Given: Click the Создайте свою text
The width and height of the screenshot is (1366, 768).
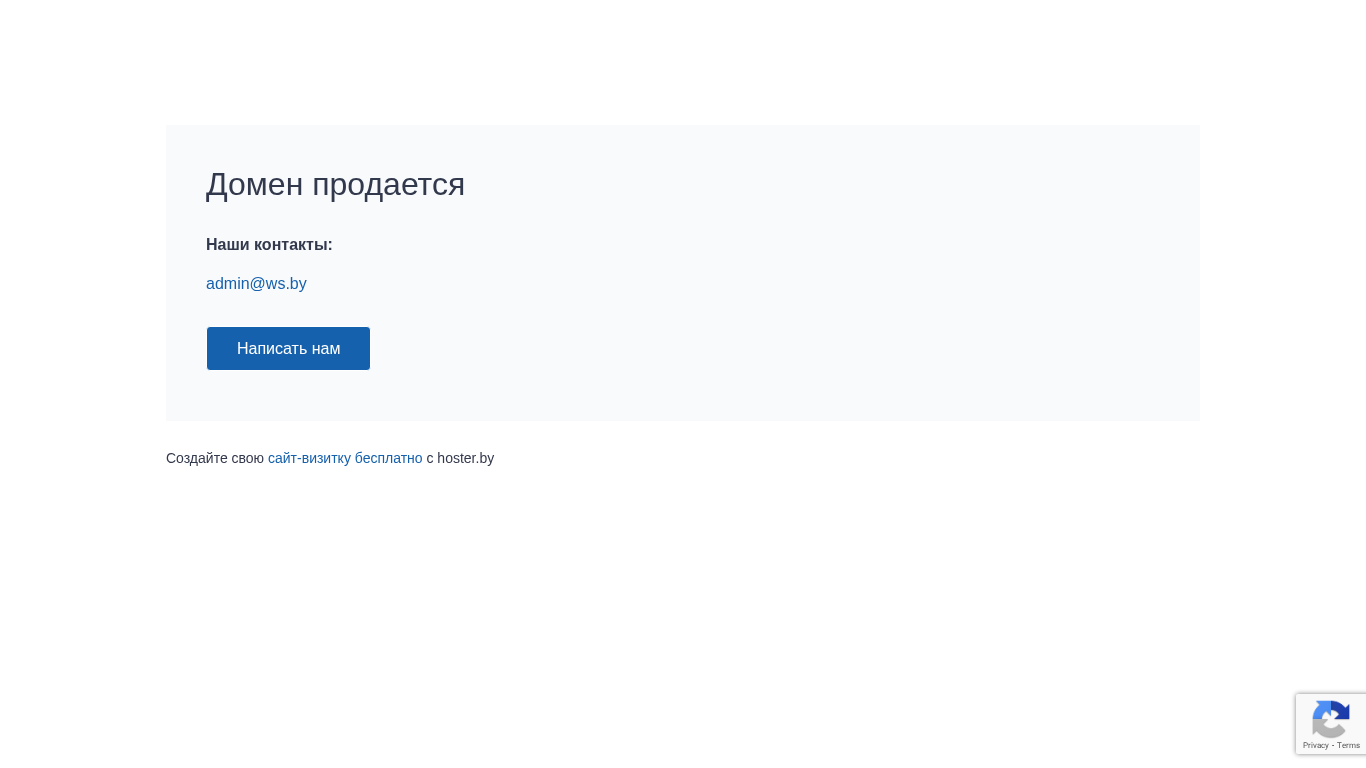Looking at the screenshot, I should coord(215,458).
